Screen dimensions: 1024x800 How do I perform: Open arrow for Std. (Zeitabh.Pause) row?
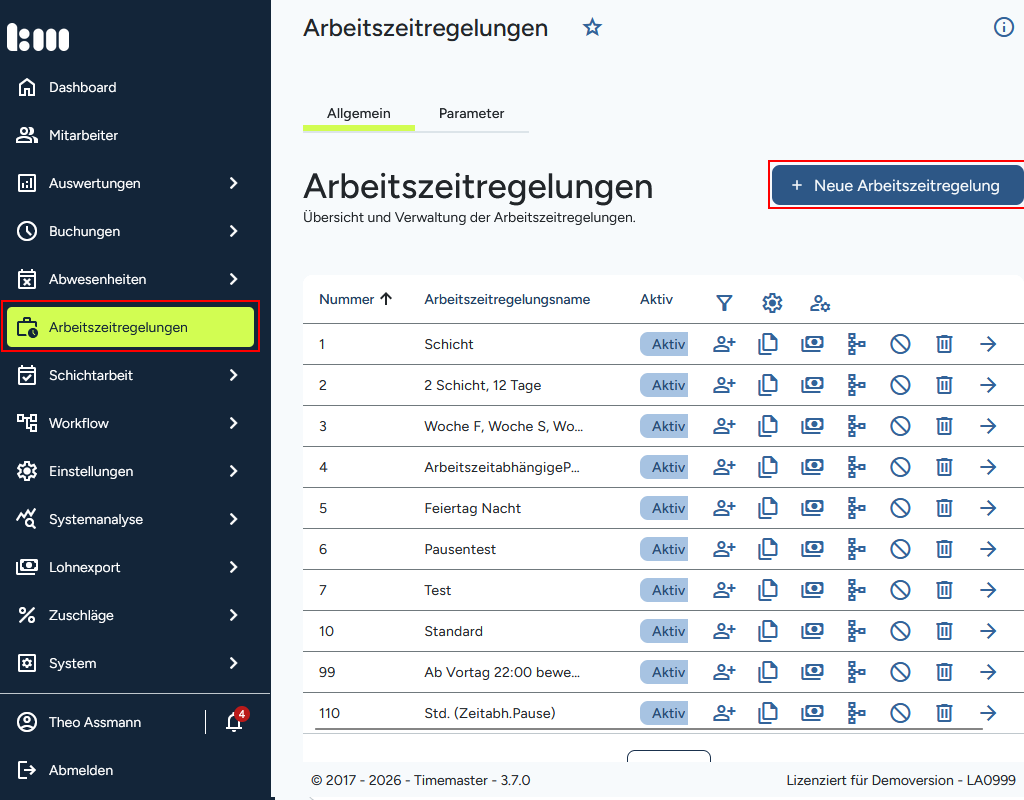(988, 712)
